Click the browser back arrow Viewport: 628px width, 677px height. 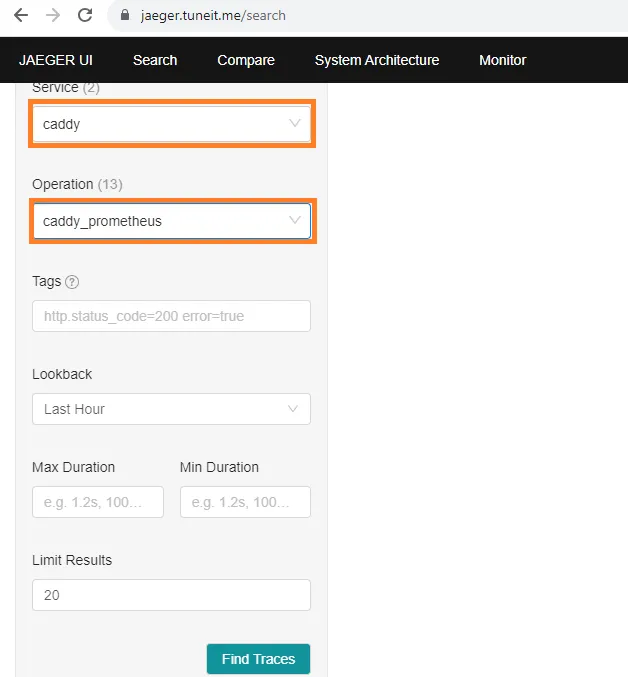21,16
